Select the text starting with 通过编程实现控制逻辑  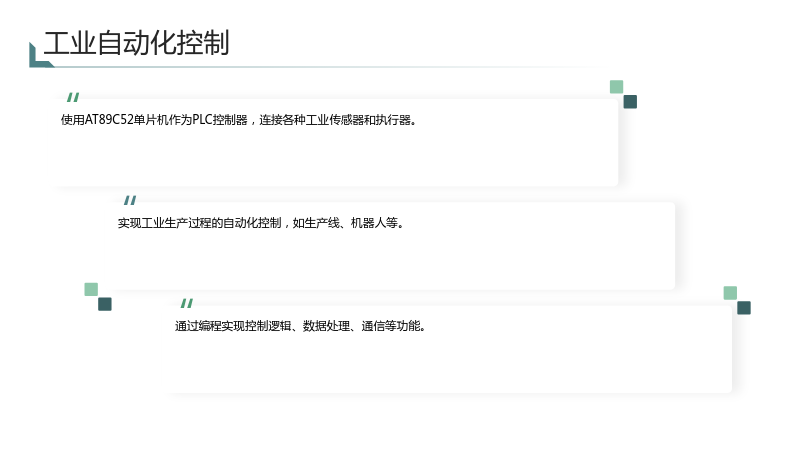tap(301, 326)
